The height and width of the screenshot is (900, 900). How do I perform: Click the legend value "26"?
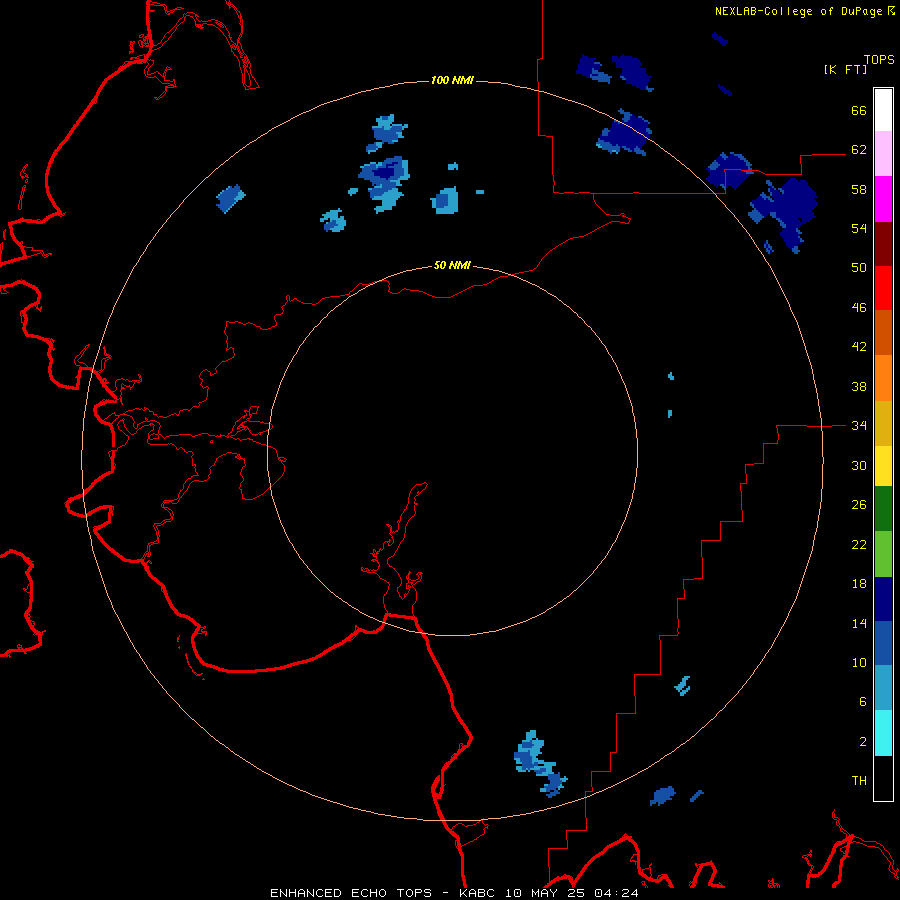[x=859, y=505]
